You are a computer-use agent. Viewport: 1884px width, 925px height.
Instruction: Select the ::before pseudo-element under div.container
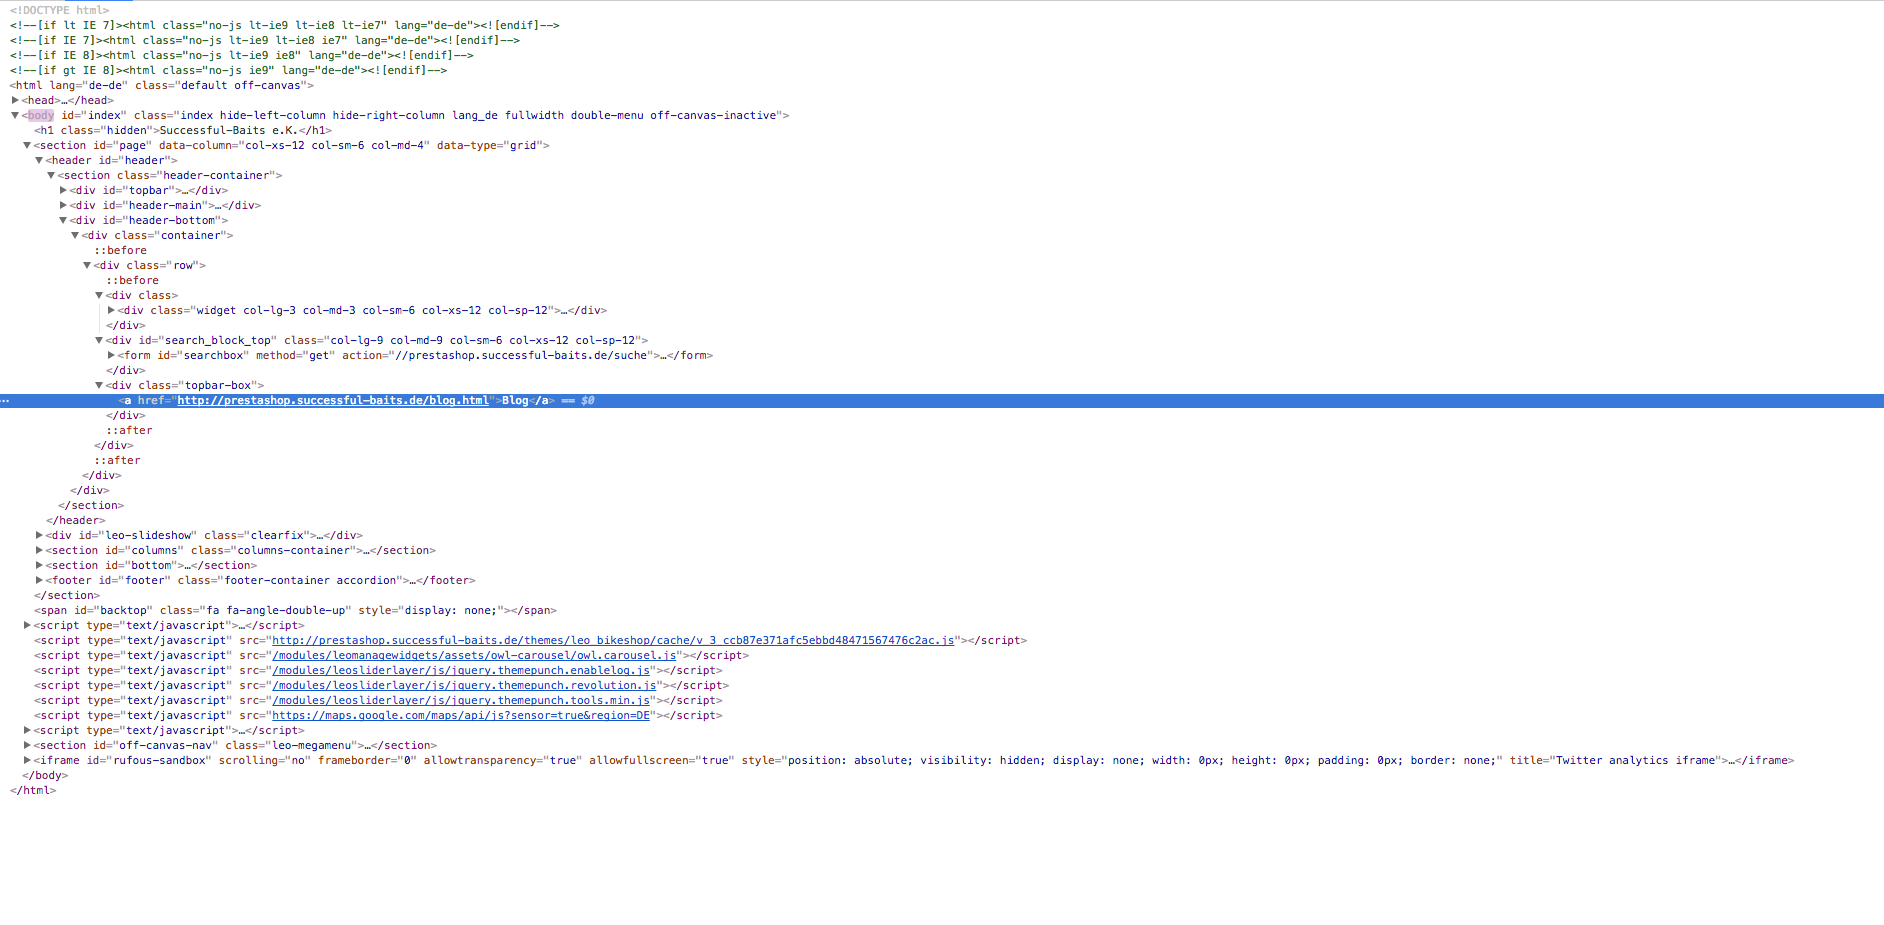121,250
